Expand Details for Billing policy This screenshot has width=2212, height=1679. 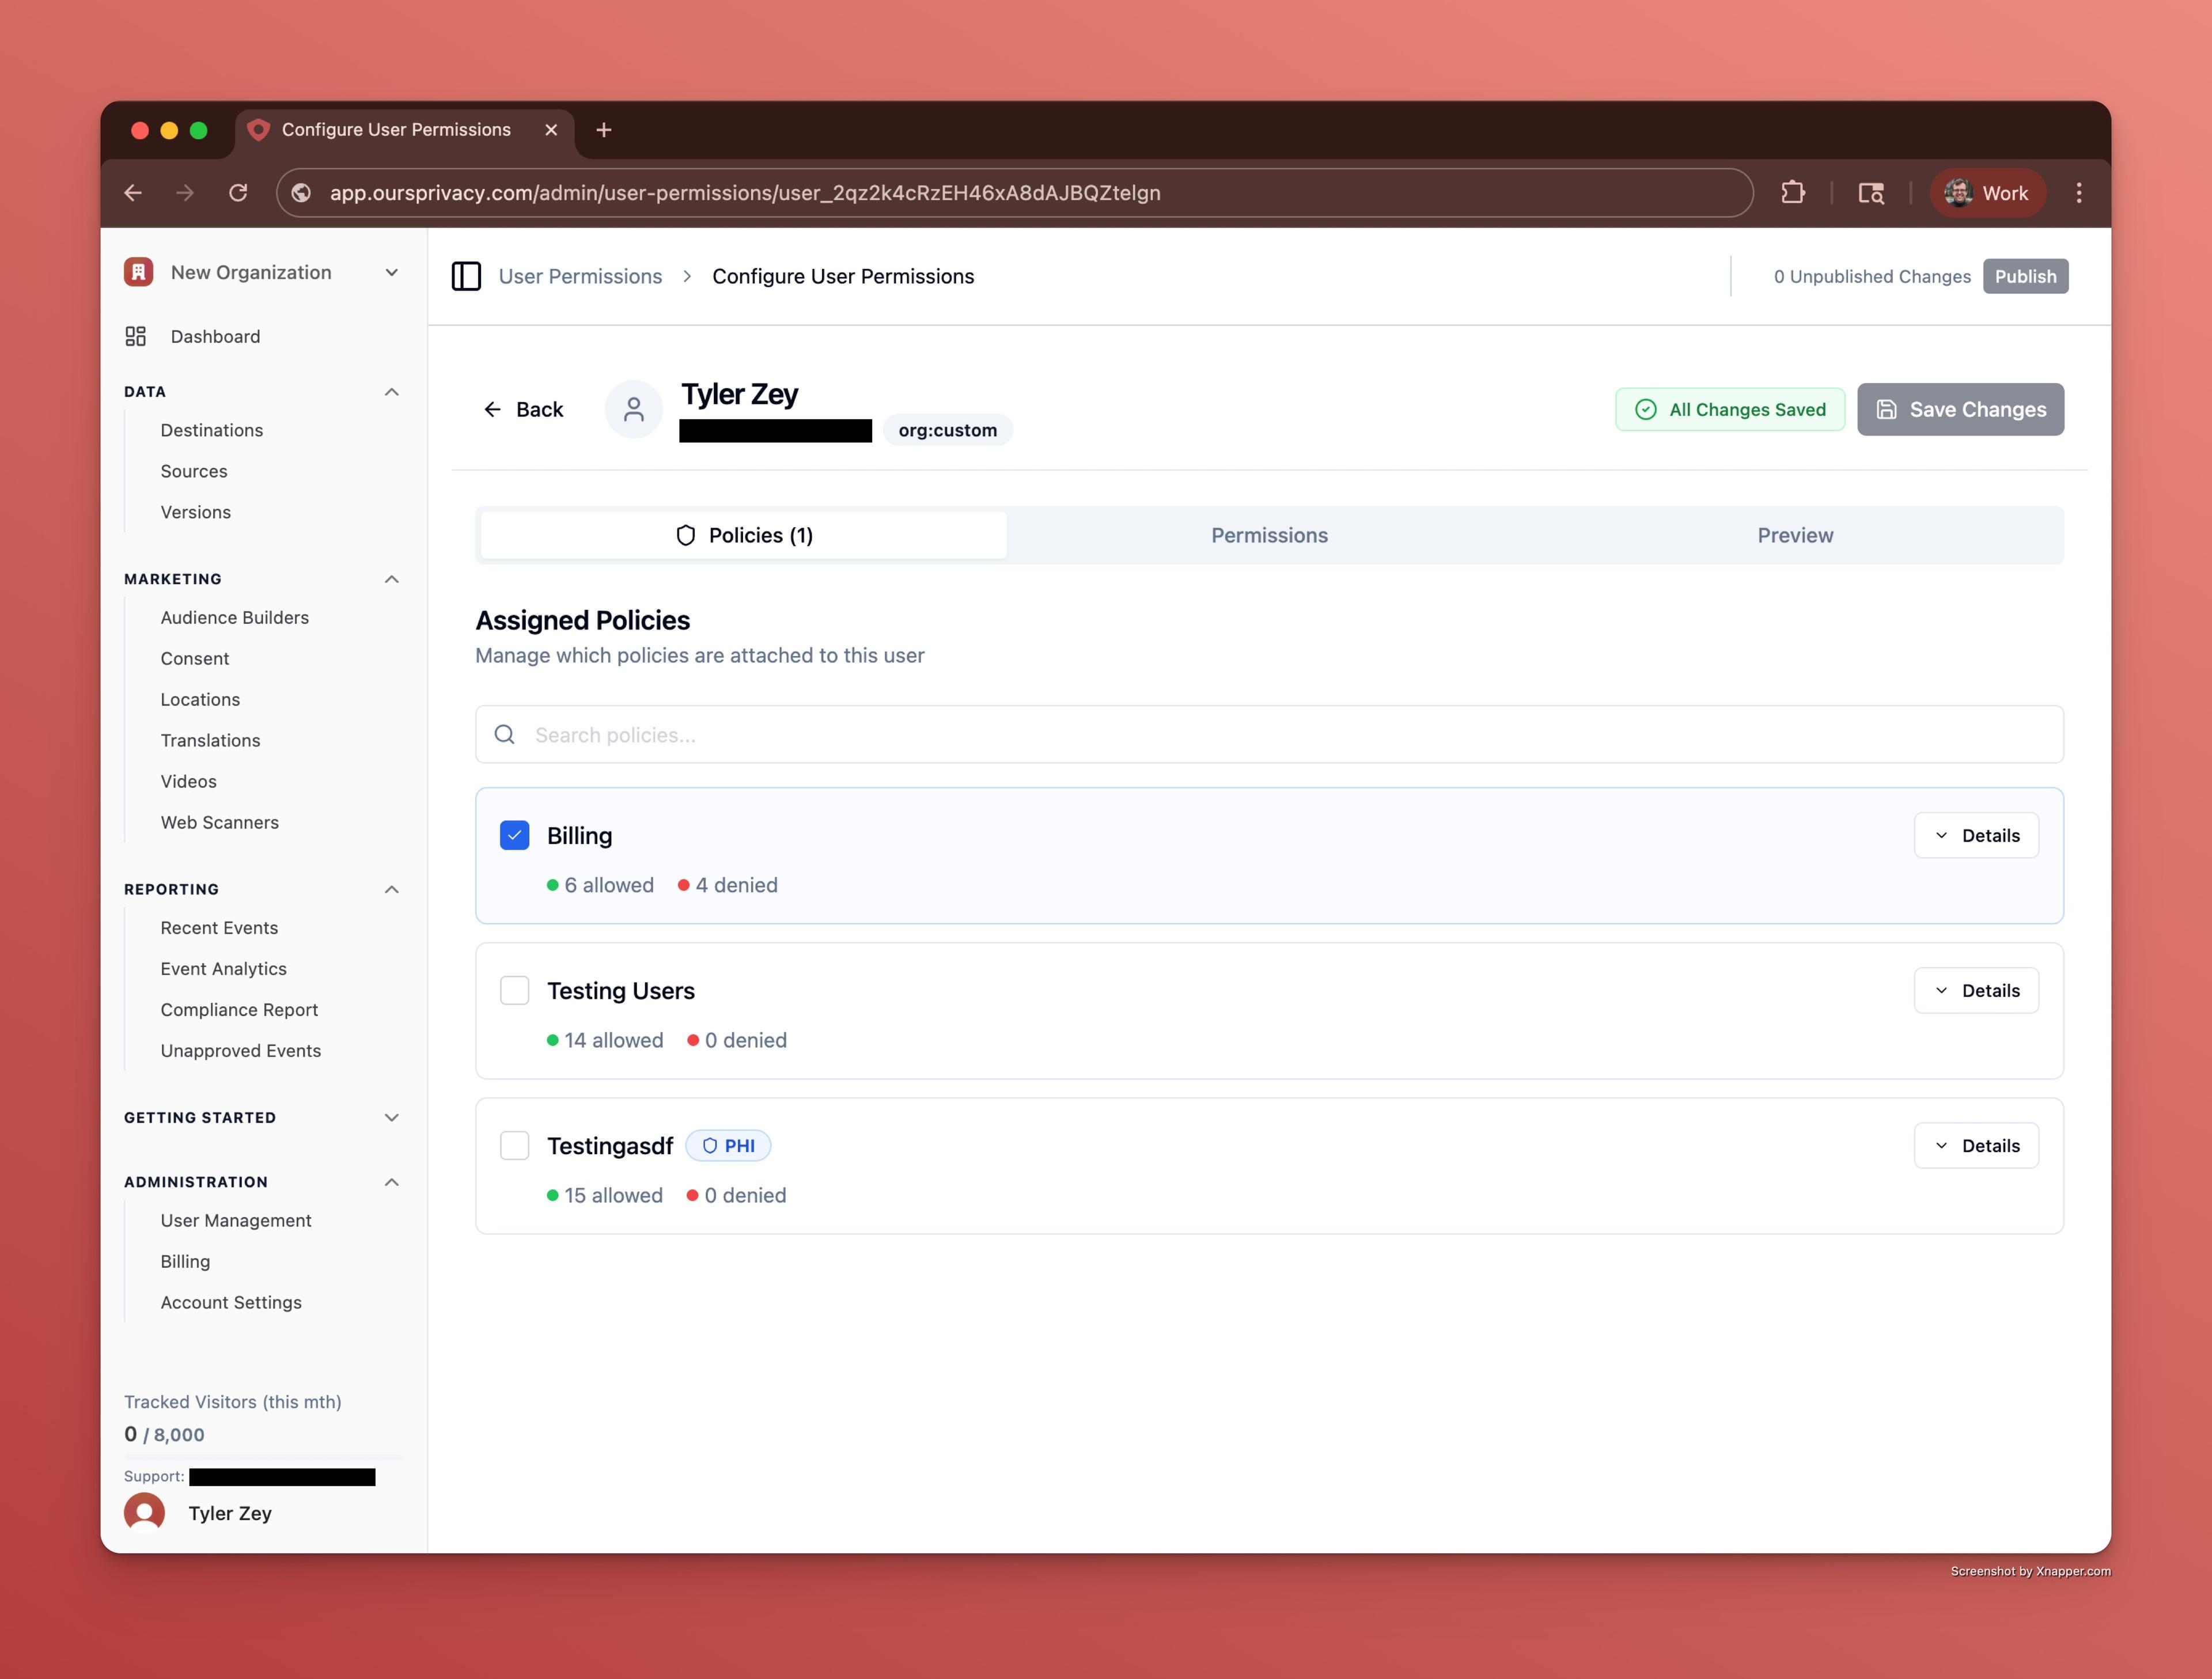point(1975,835)
